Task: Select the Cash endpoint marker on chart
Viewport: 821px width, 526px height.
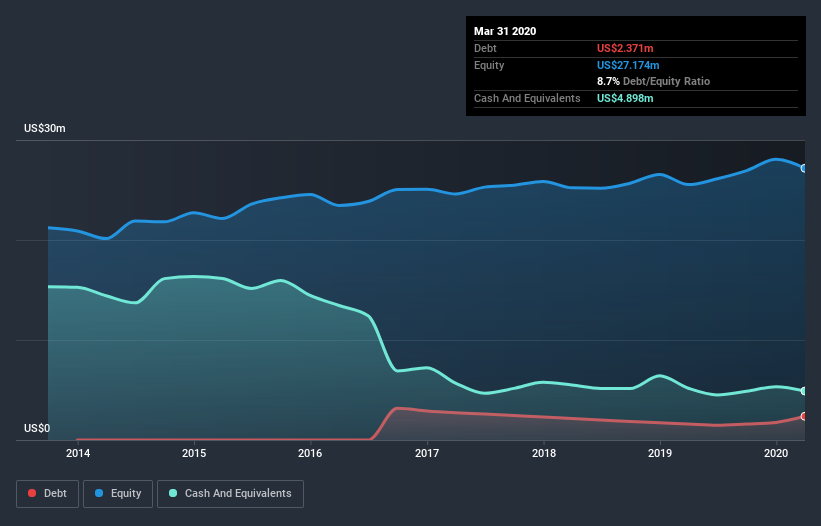Action: [803, 391]
